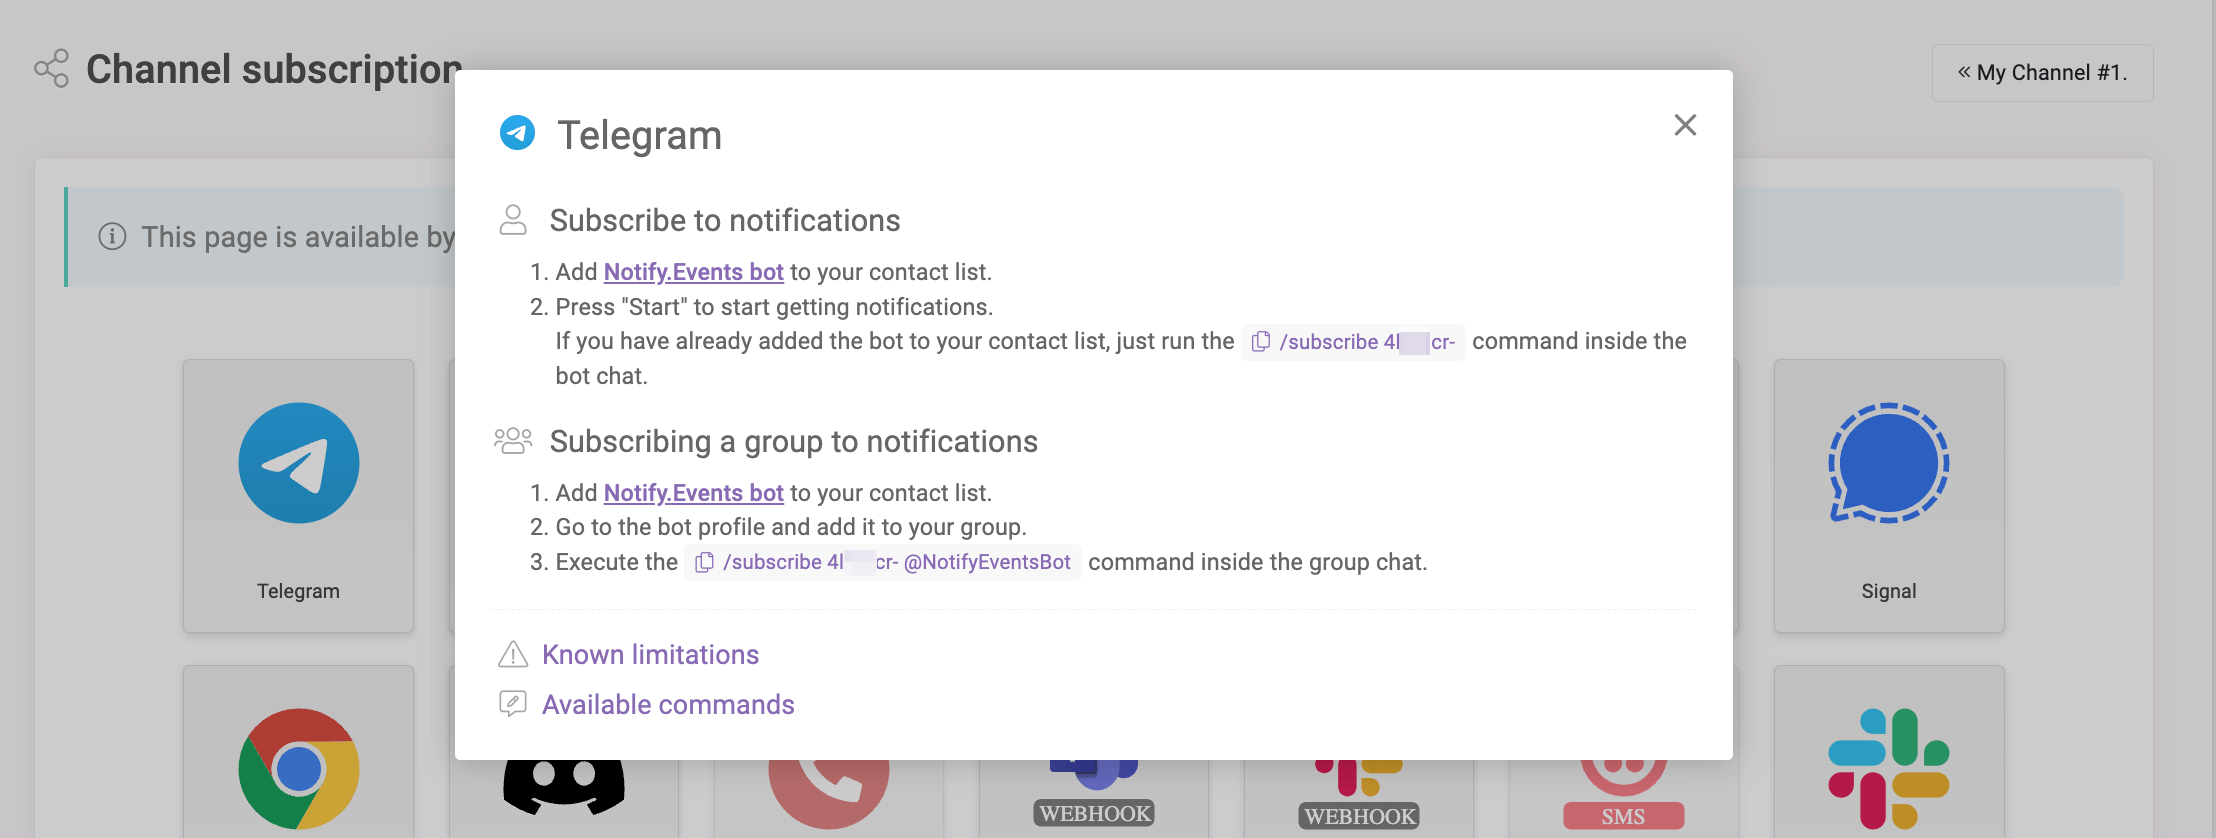2216x838 pixels.
Task: Open Notify.Events bot link under Subscribe to notifications
Action: pos(693,272)
